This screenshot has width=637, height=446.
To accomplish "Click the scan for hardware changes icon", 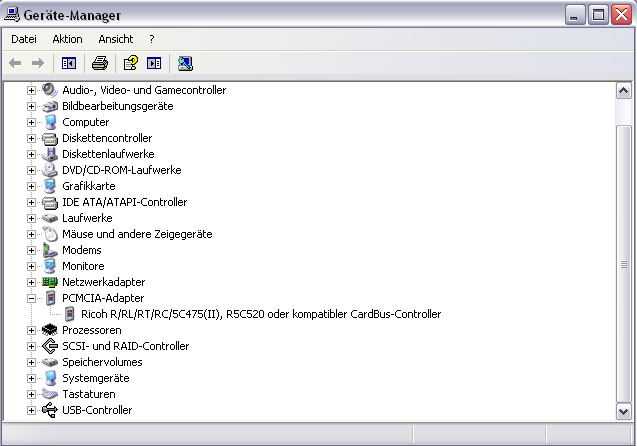I will click(x=185, y=63).
